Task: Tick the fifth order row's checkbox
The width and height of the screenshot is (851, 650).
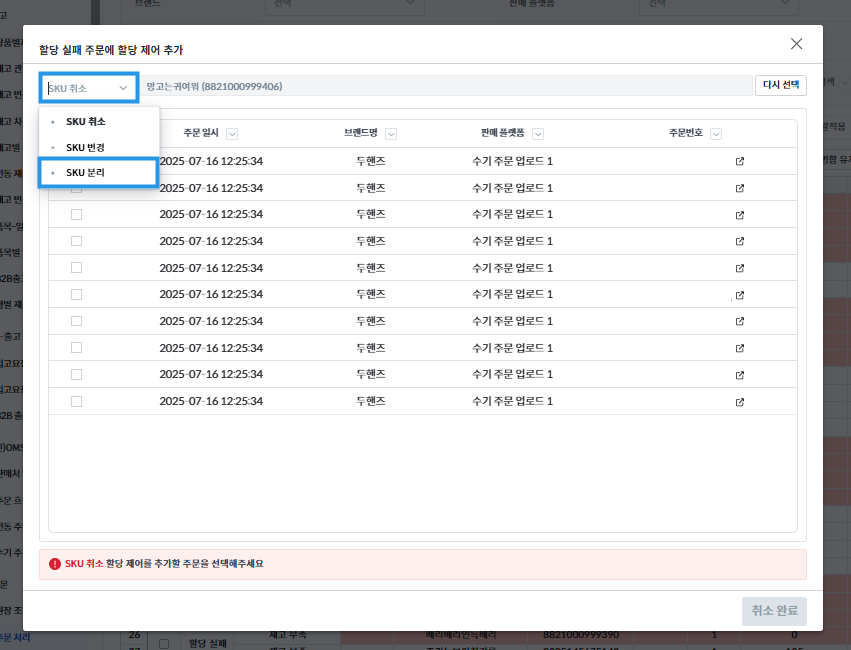Action: [x=77, y=267]
